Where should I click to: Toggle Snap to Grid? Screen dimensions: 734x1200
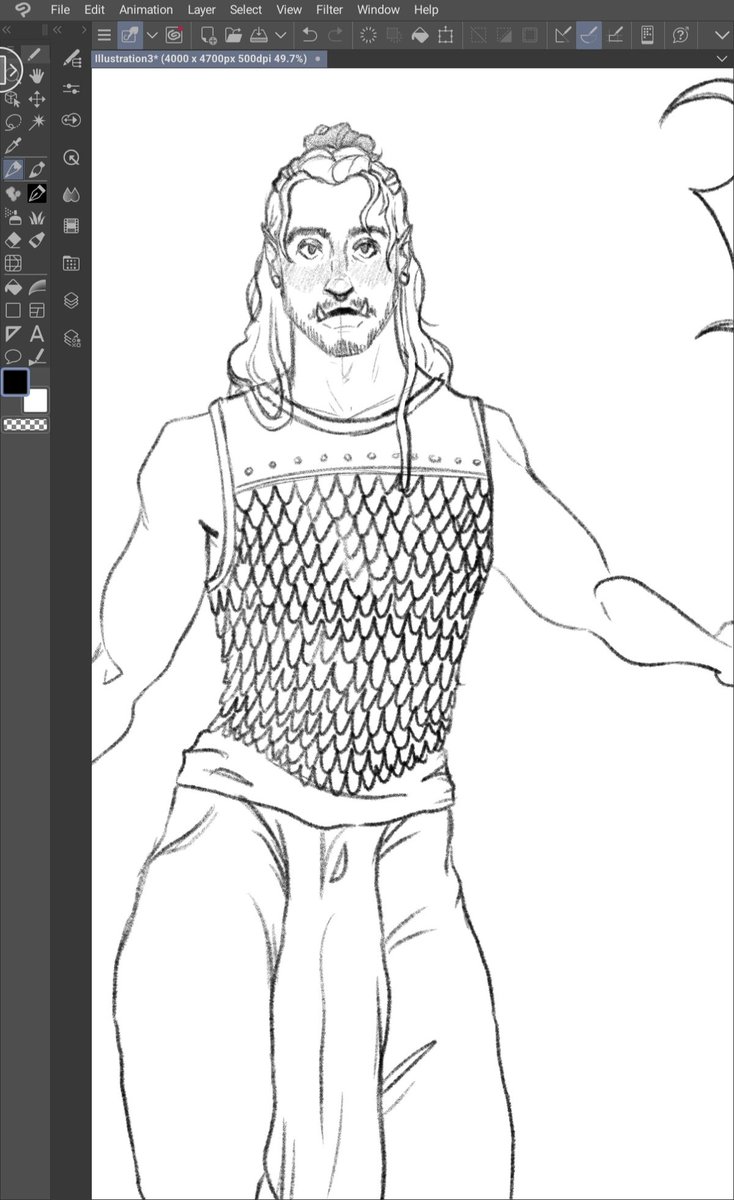[616, 35]
